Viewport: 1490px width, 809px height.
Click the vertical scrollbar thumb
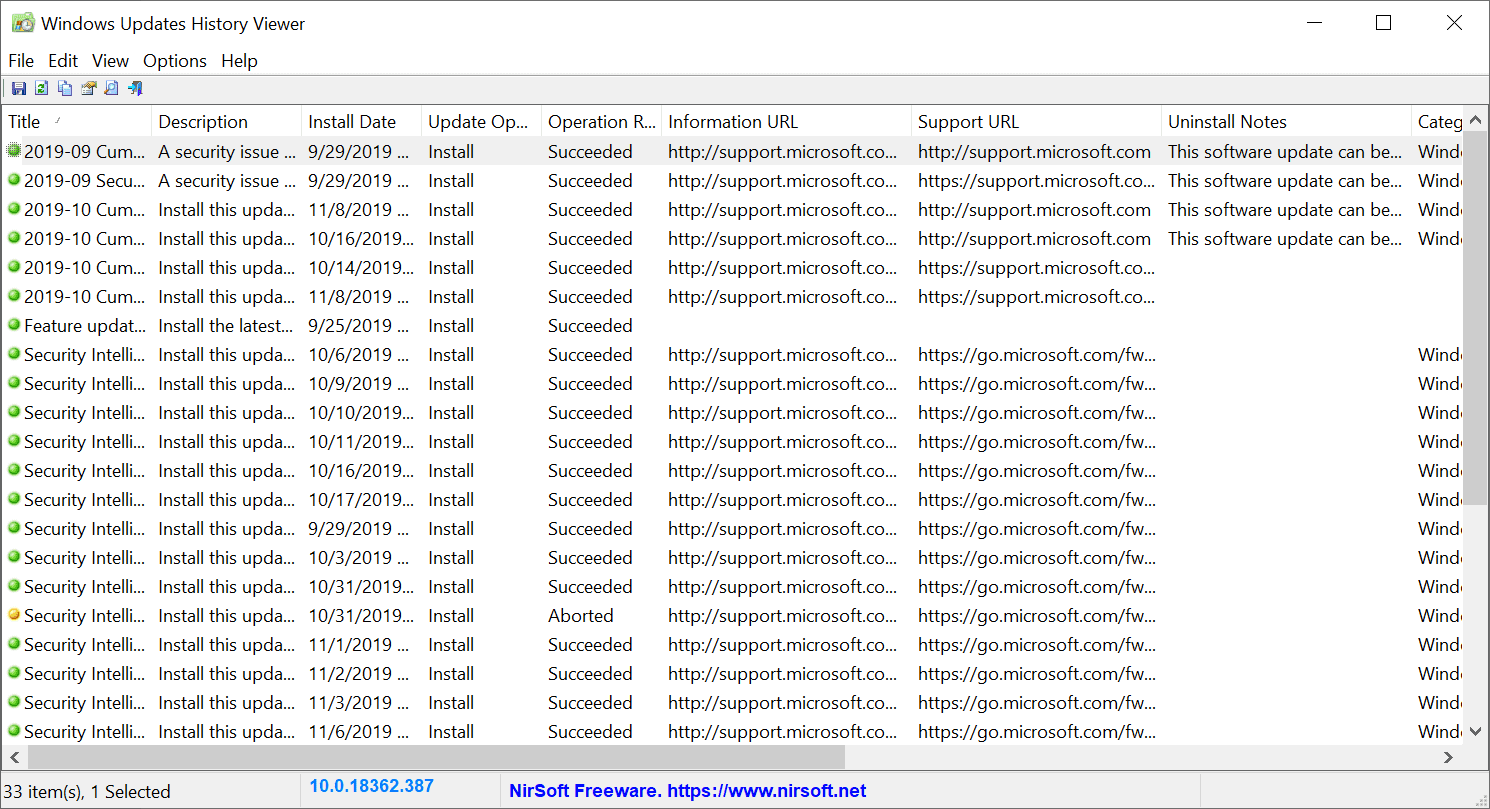click(1476, 316)
